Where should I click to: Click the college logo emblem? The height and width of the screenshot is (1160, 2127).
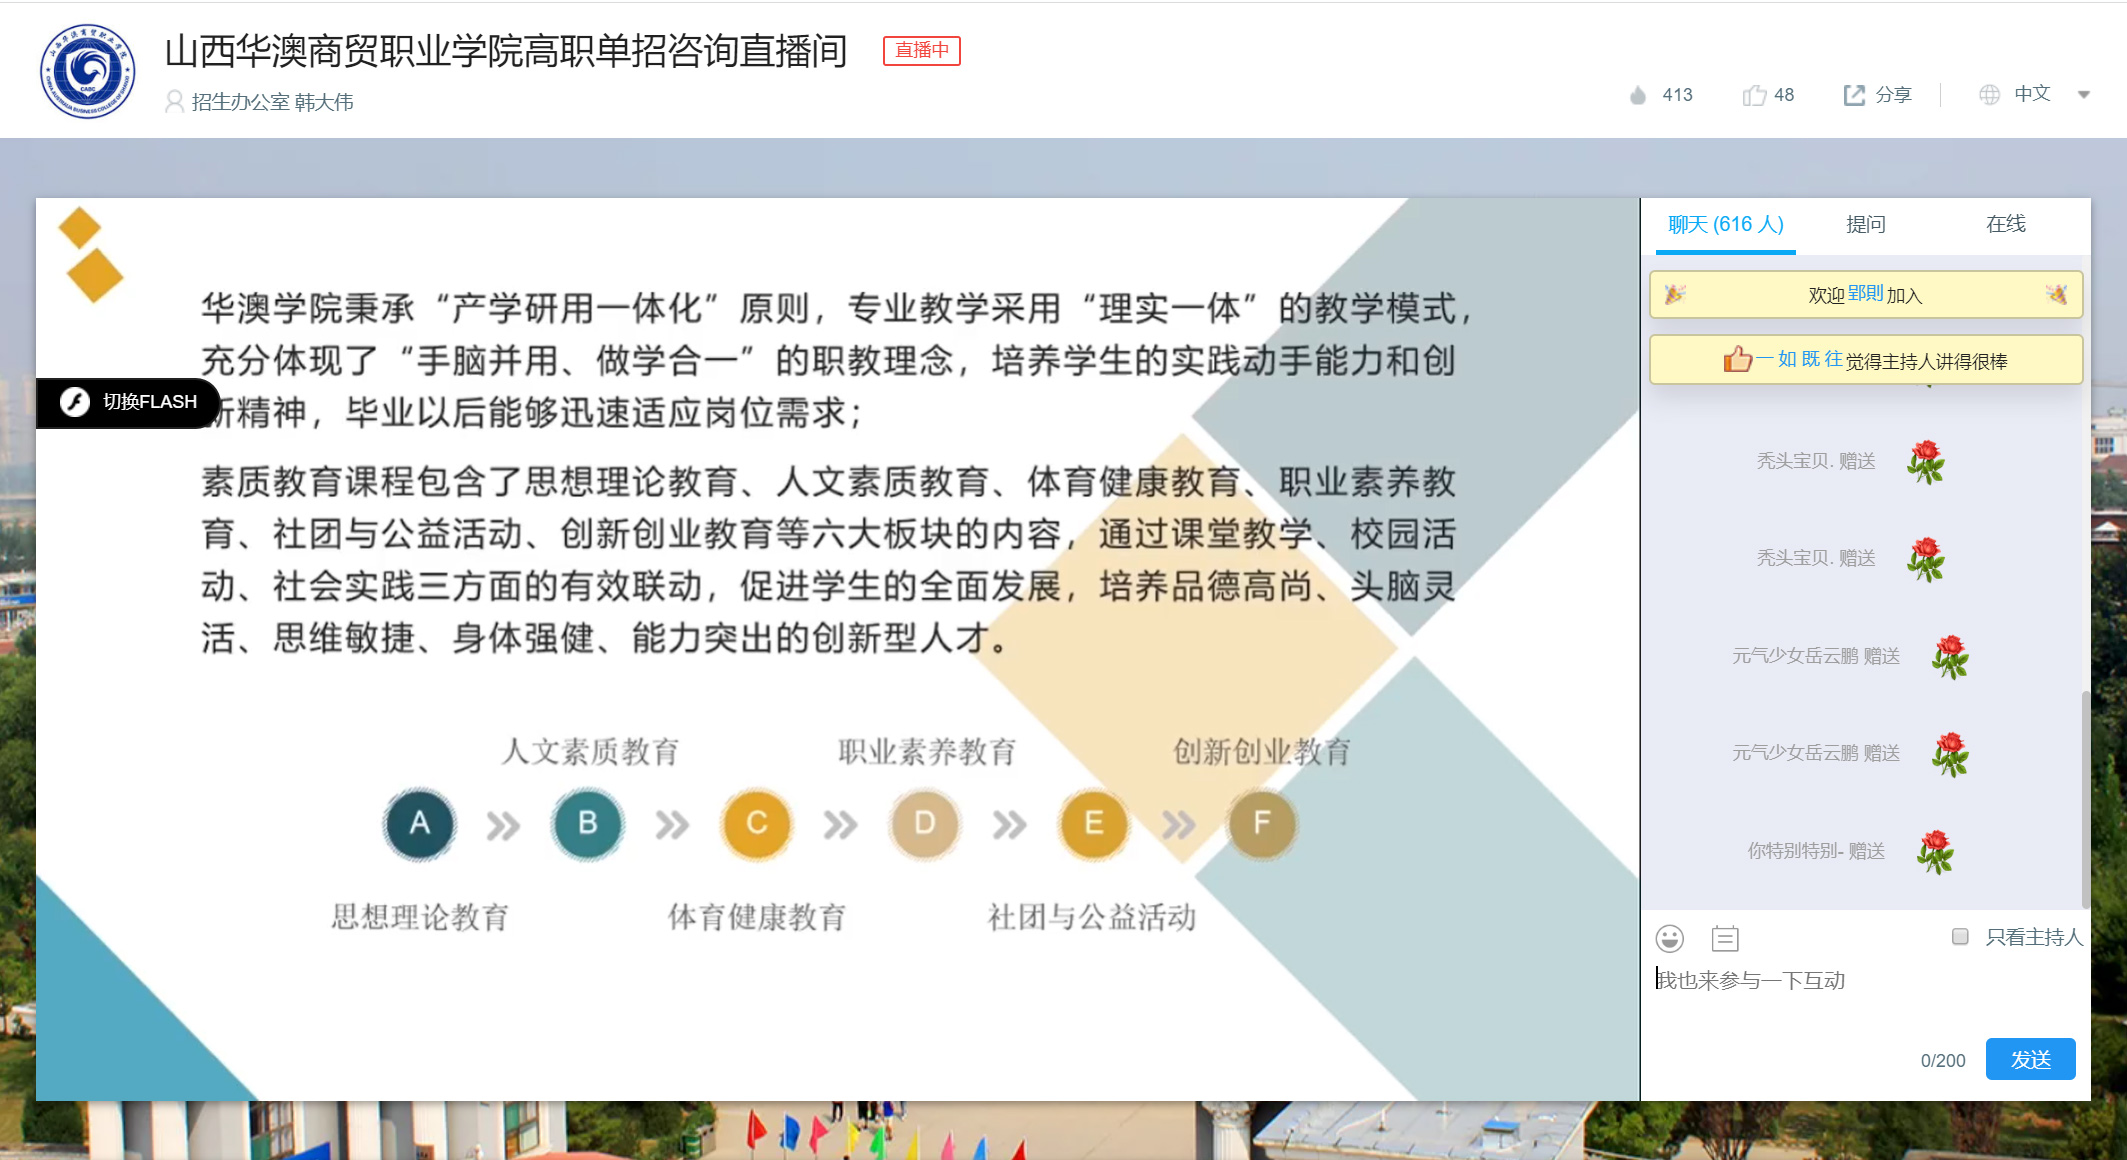88,72
